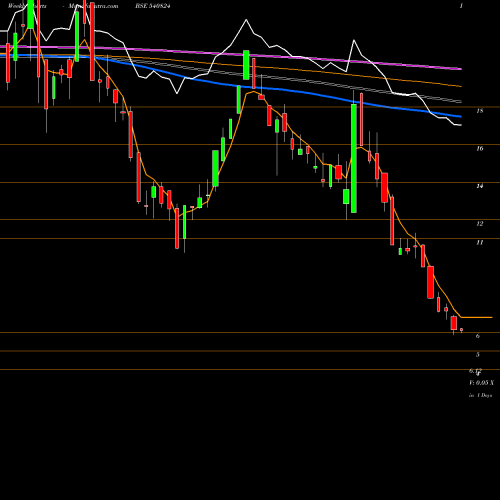Click the price axis label 14
Screen dimensions: 500x500
[480, 186]
